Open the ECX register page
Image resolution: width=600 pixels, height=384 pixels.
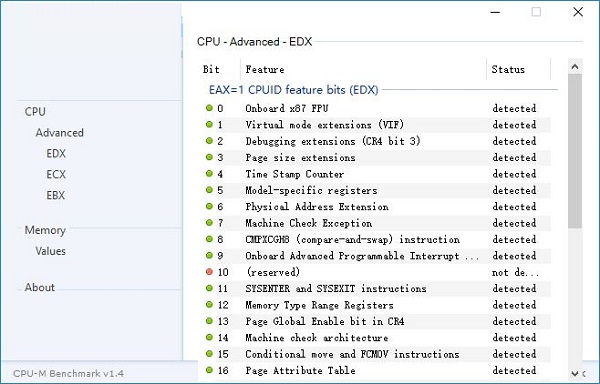tap(56, 174)
